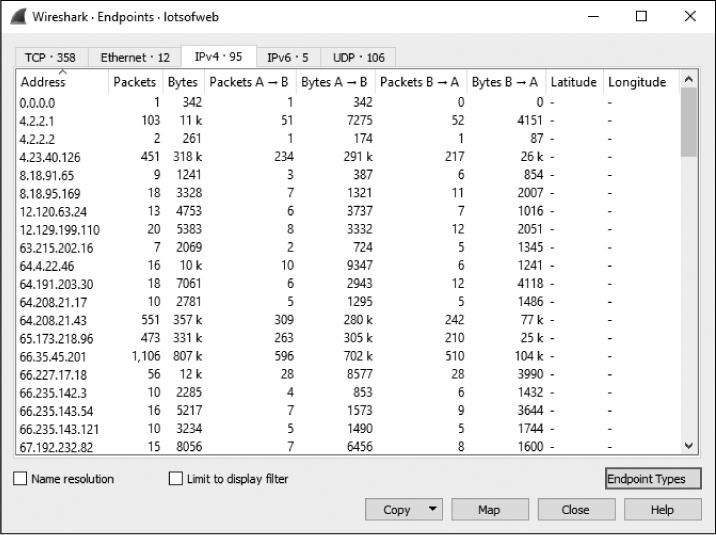Click the 104 k Bytes B→A cell
Screen dimensions: 716x535
pos(529,356)
